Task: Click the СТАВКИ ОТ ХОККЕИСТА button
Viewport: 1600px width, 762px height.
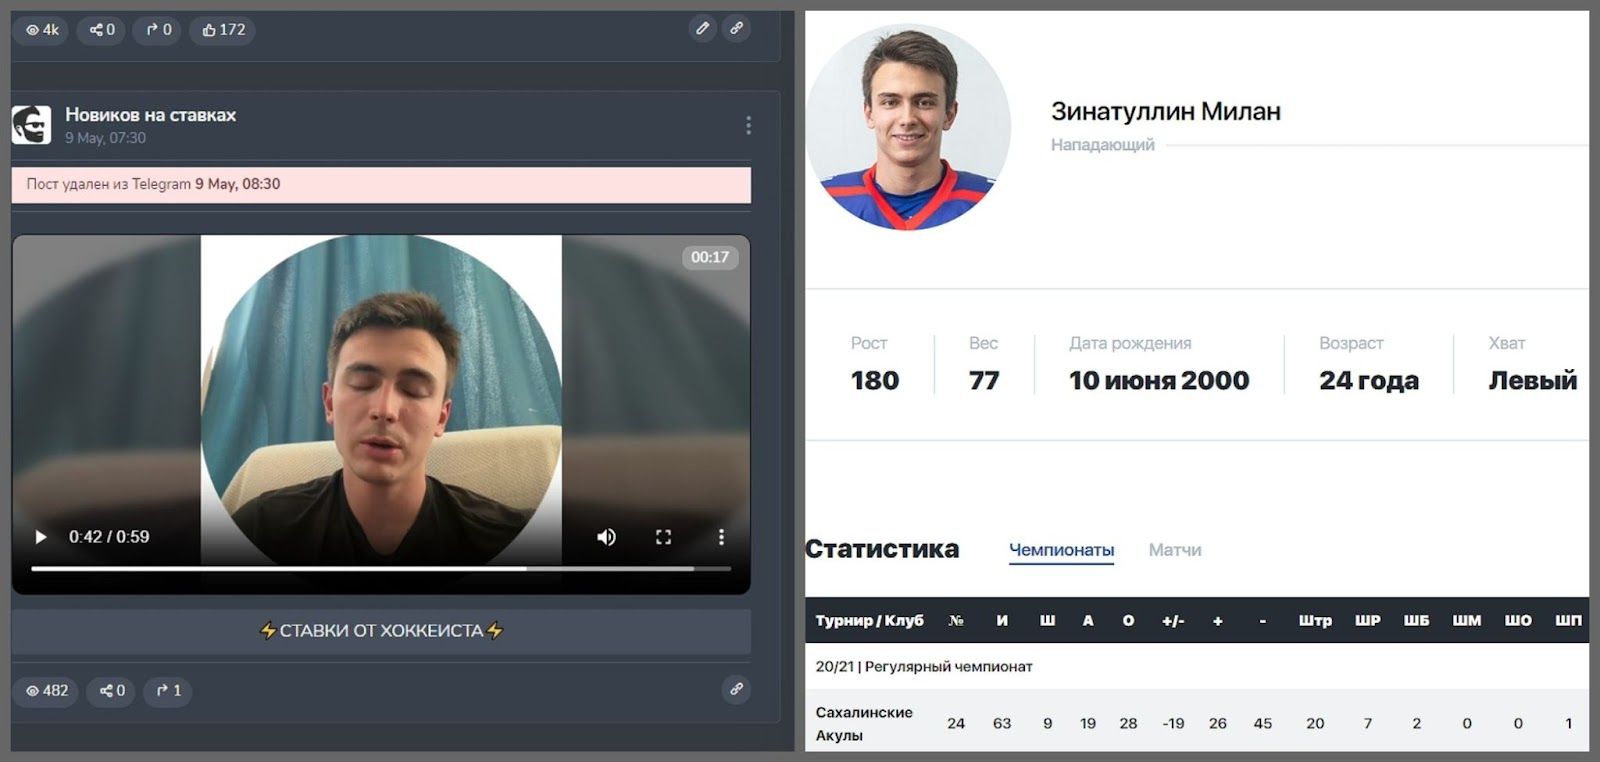Action: pyautogui.click(x=381, y=631)
